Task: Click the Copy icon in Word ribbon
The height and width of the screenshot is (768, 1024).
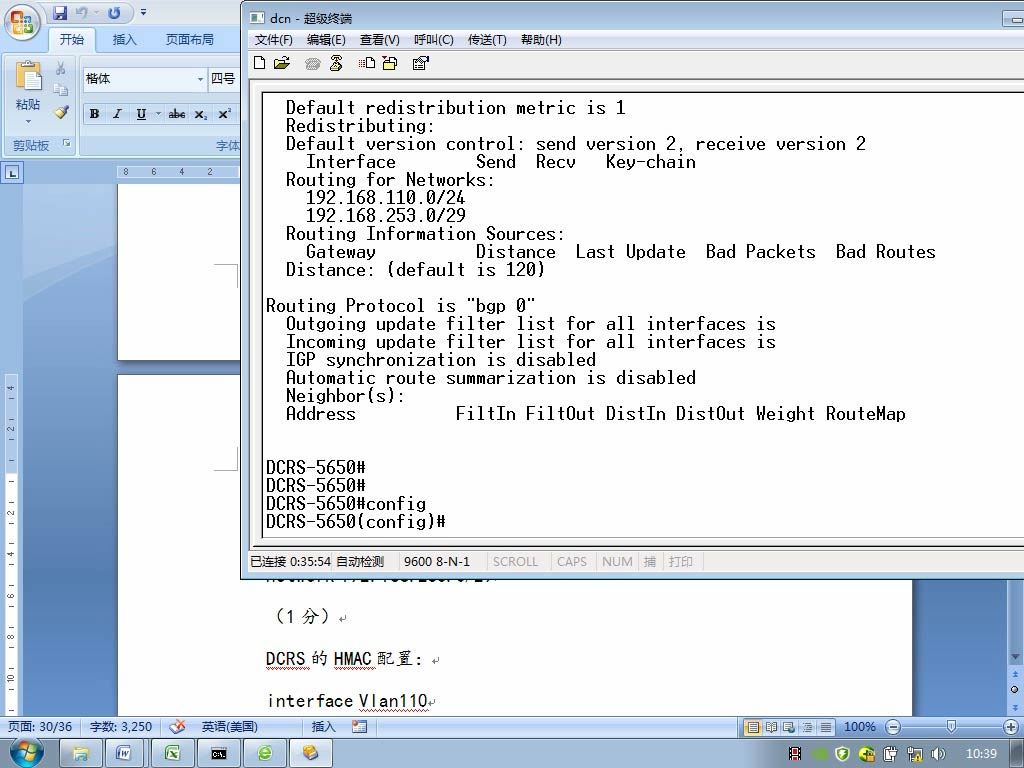Action: [61, 90]
